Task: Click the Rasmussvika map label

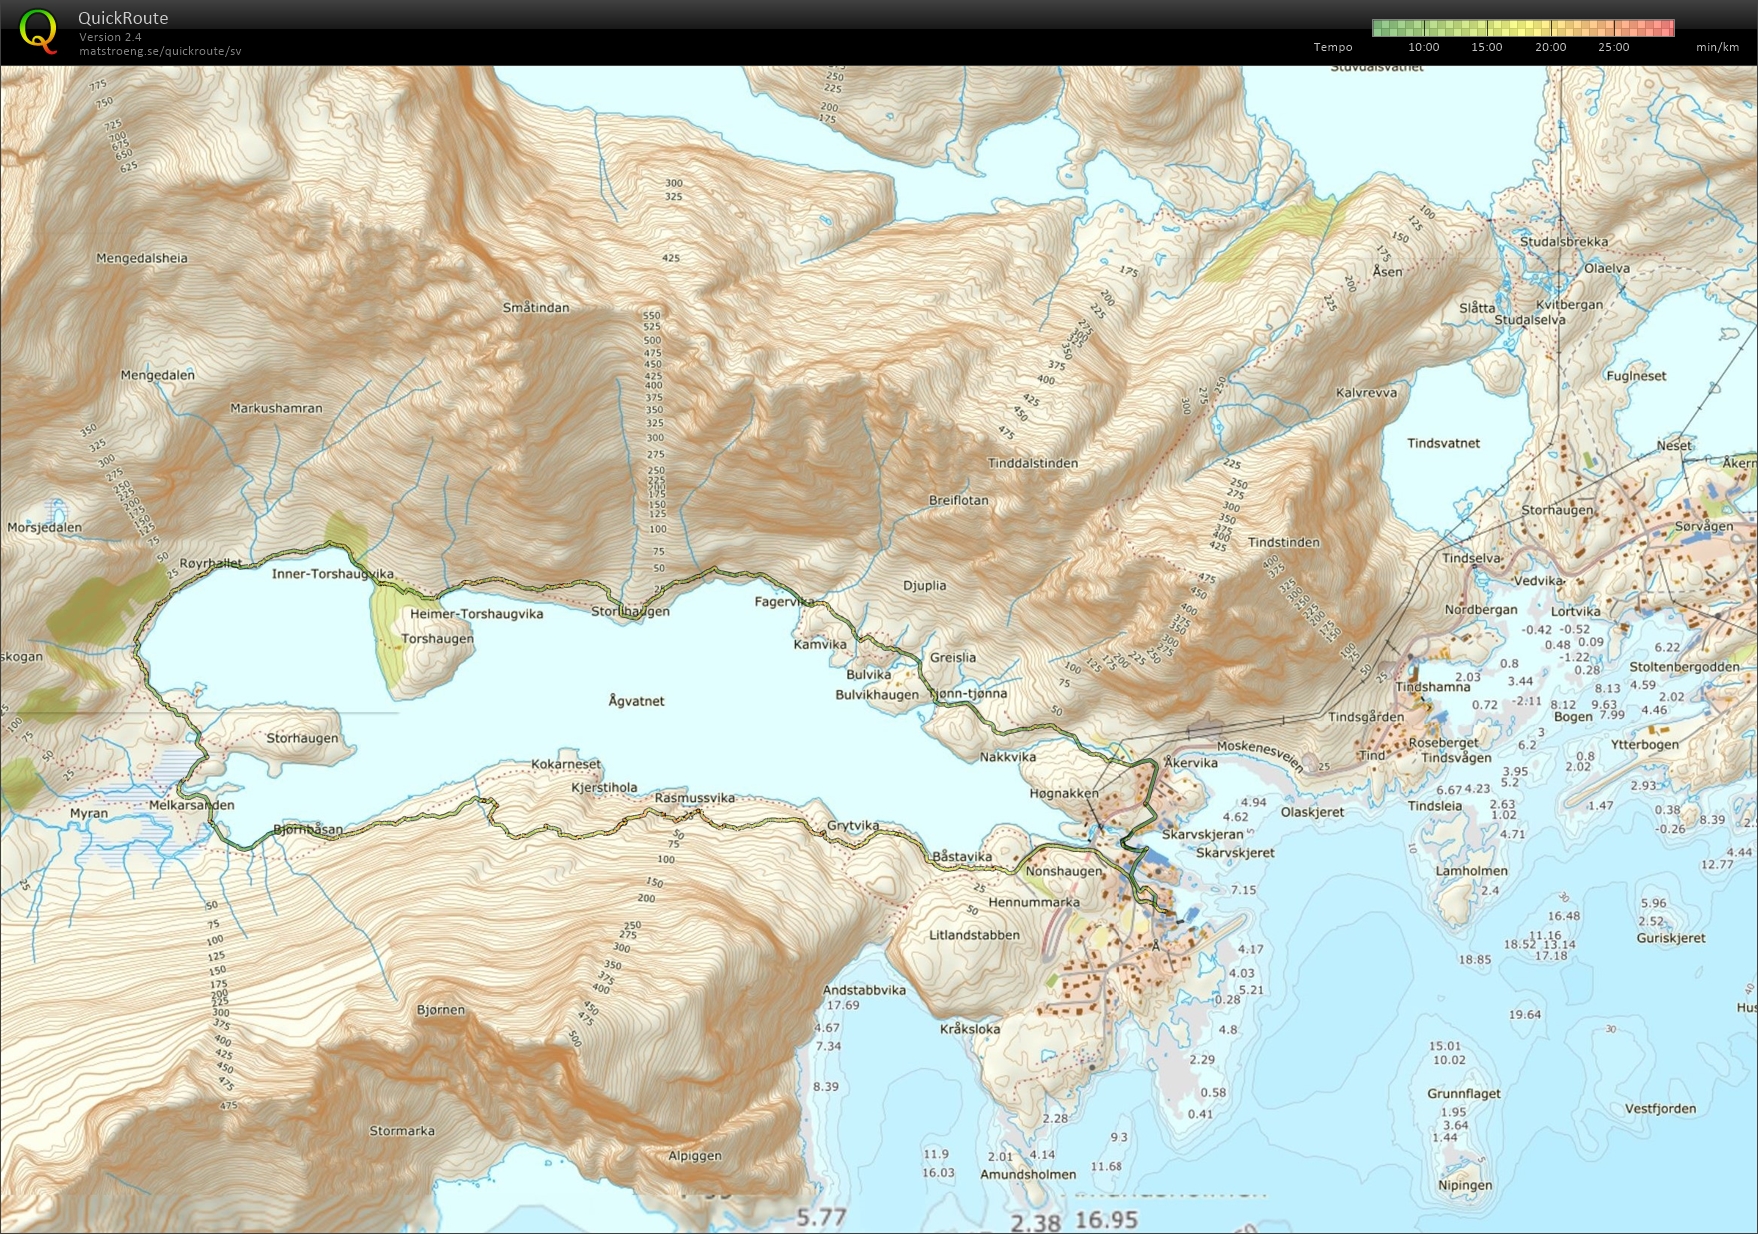Action: [x=695, y=798]
